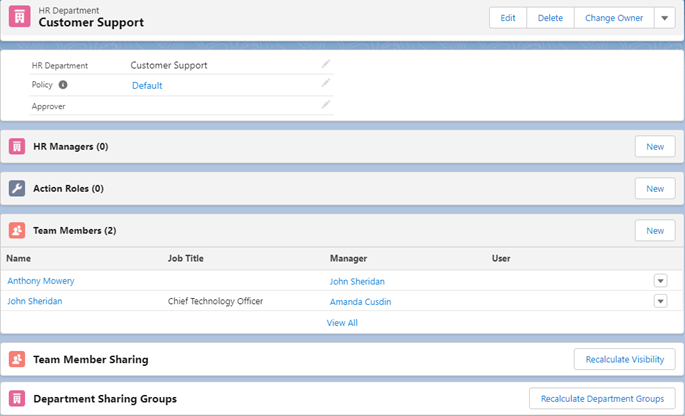Create a new HR Manager with New button
The width and height of the screenshot is (685, 416).
[x=654, y=146]
